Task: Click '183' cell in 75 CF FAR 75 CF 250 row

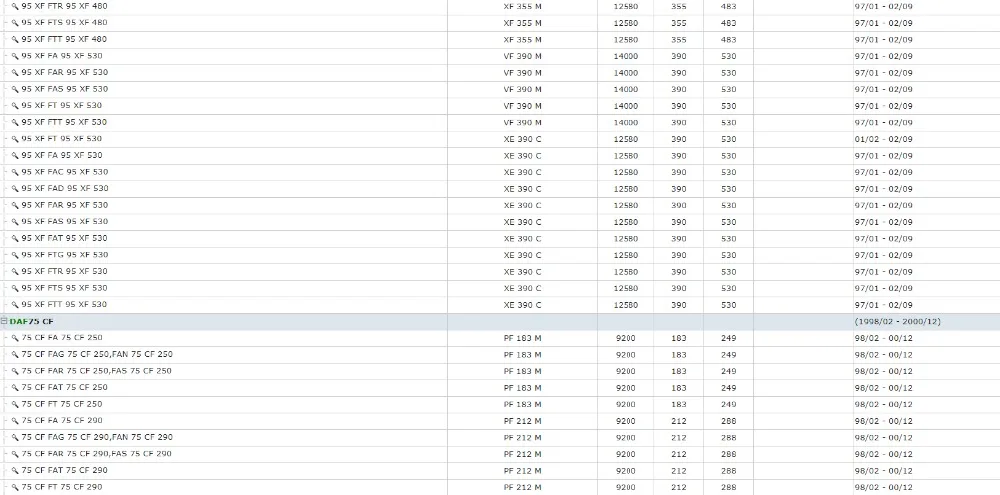Action: pos(679,371)
